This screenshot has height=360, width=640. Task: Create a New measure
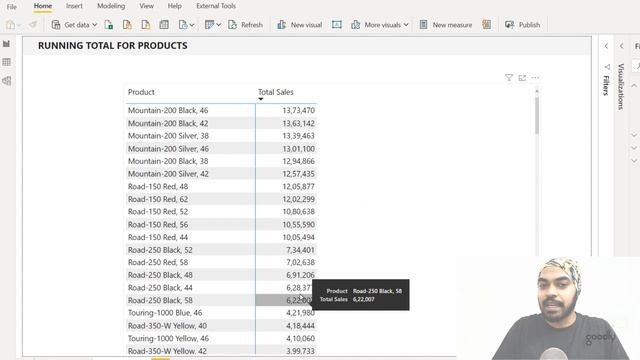point(446,25)
